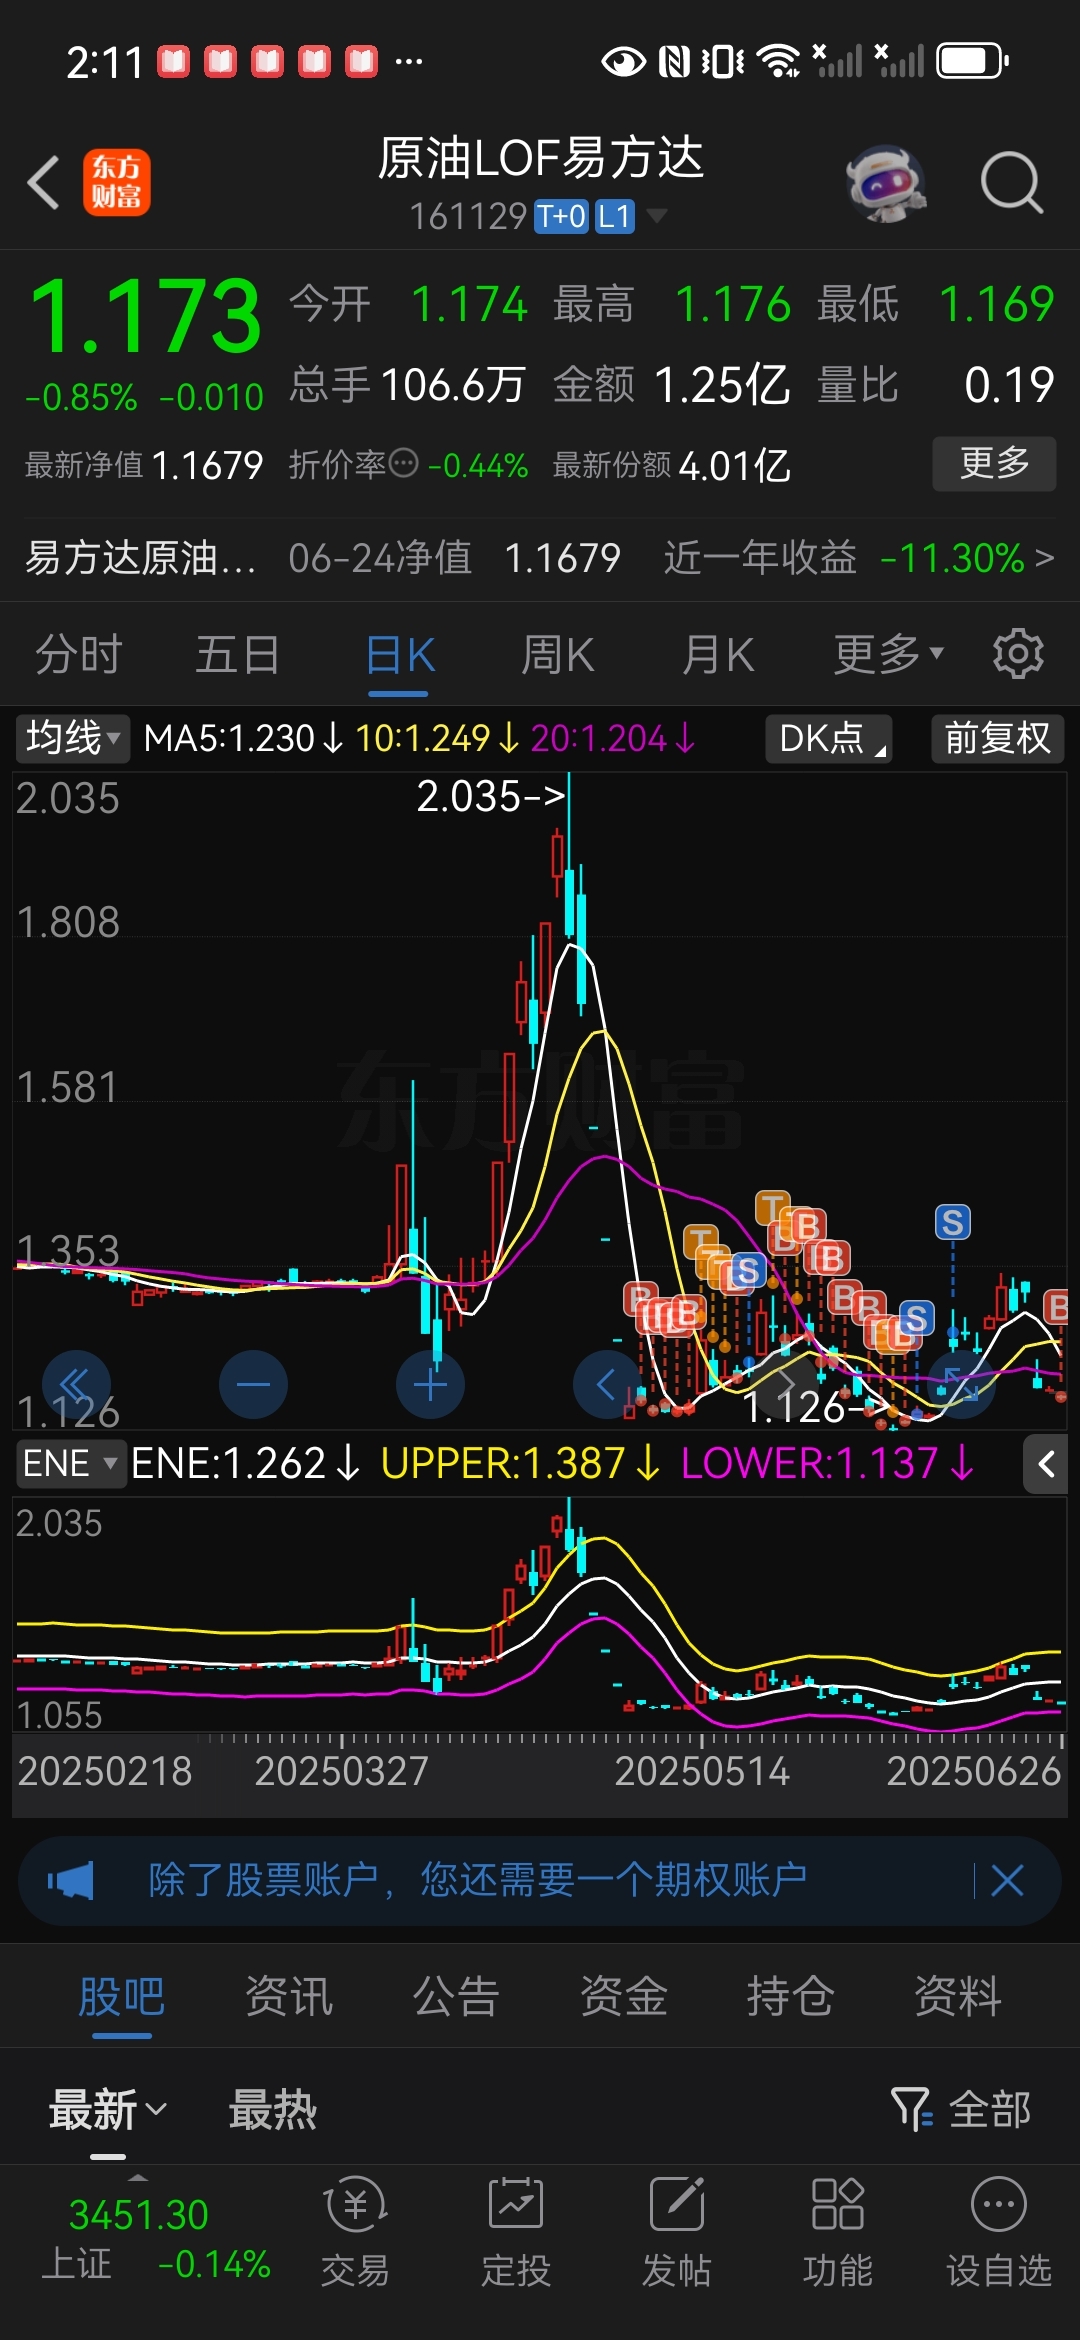The height and width of the screenshot is (2340, 1080).
Task: Expand the 最新 sort dropdown
Action: pyautogui.click(x=108, y=2110)
